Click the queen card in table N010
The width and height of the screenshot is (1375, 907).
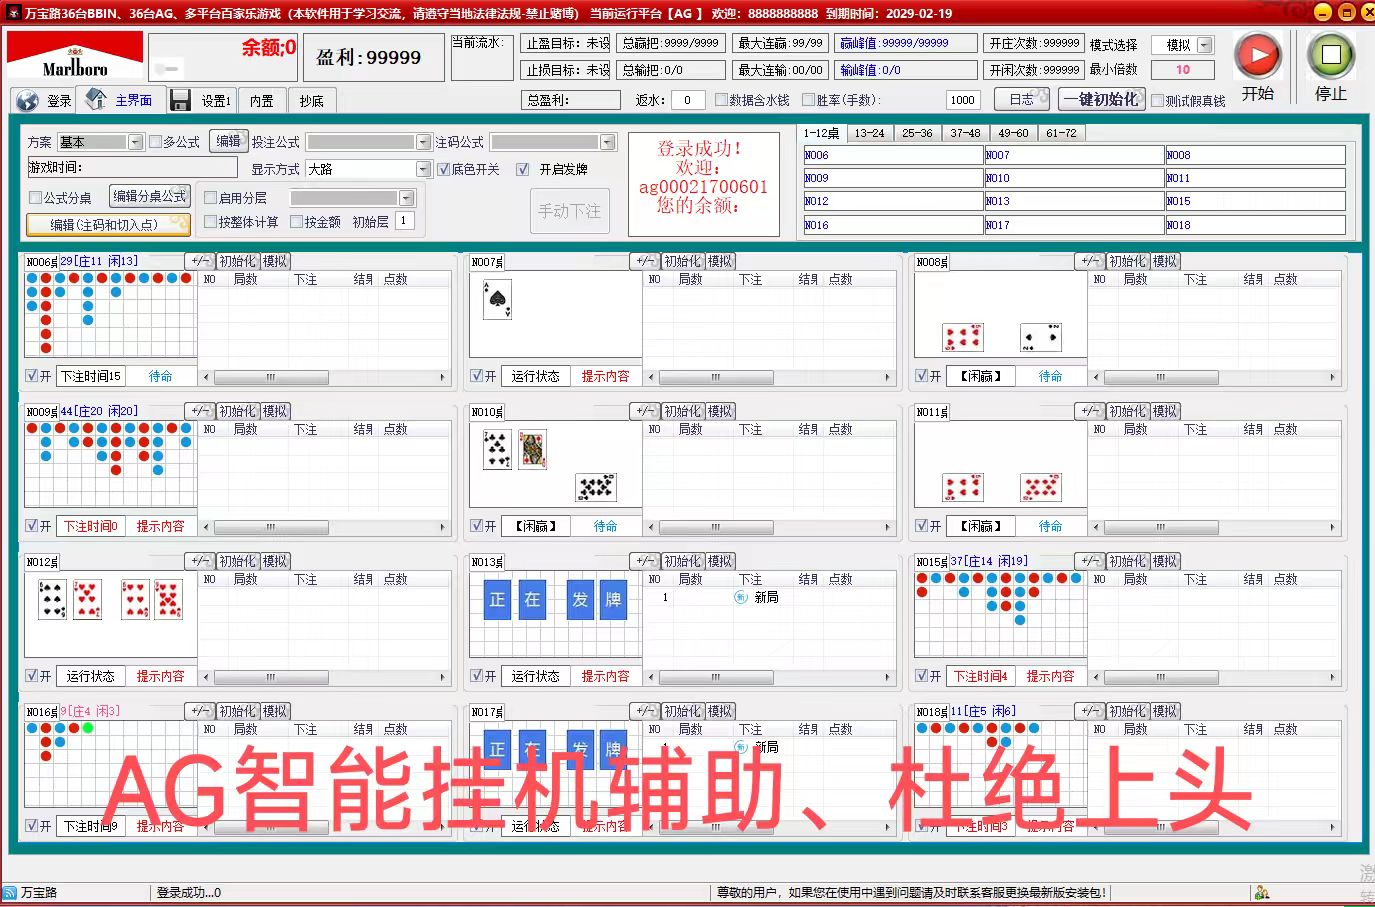[533, 449]
